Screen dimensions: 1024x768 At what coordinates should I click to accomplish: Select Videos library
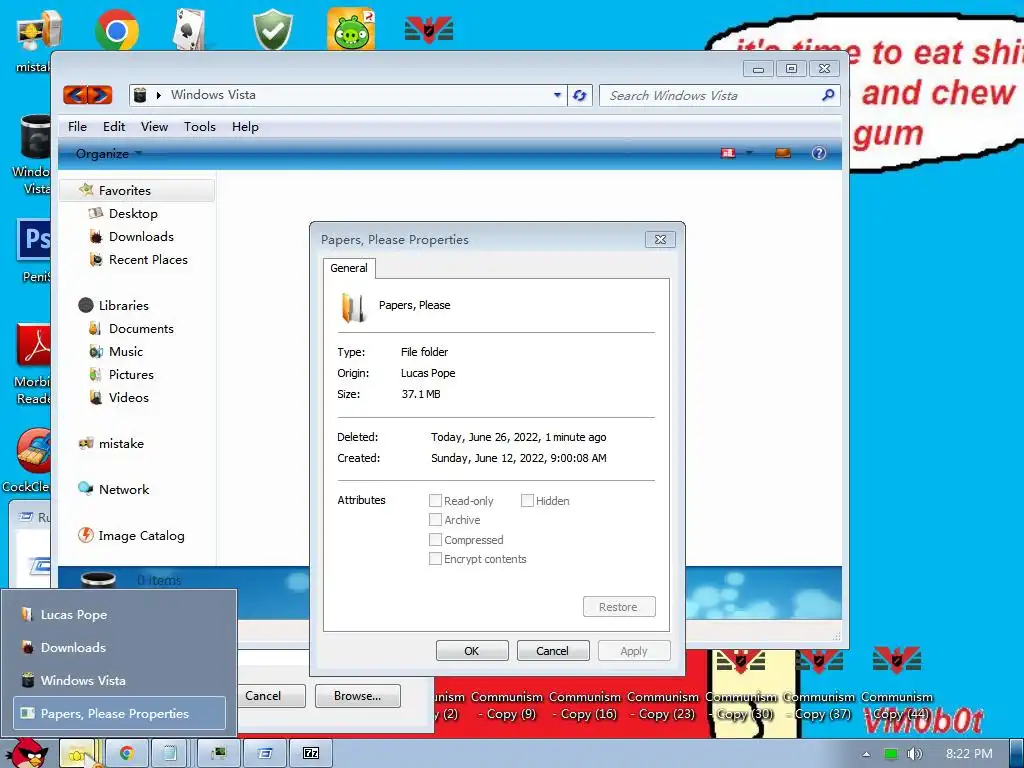(129, 397)
